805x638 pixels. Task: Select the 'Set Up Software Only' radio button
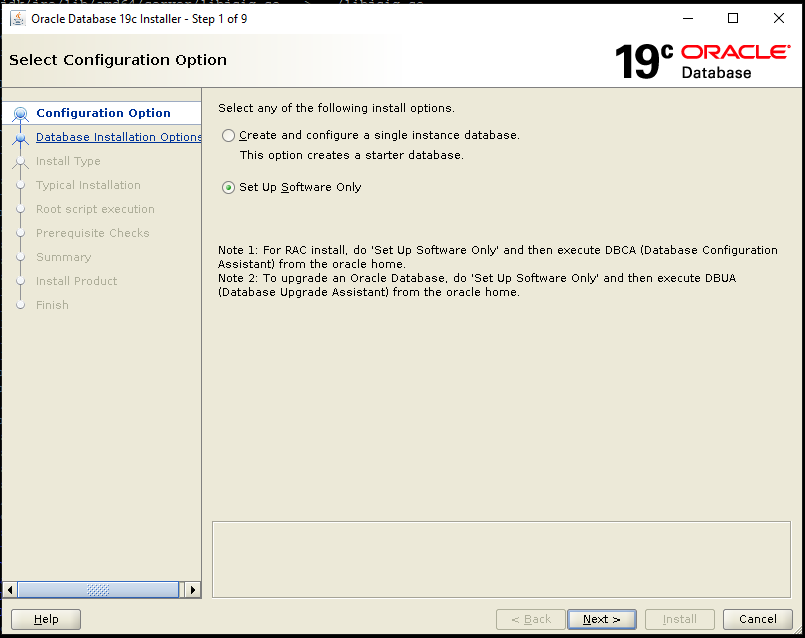pos(228,187)
